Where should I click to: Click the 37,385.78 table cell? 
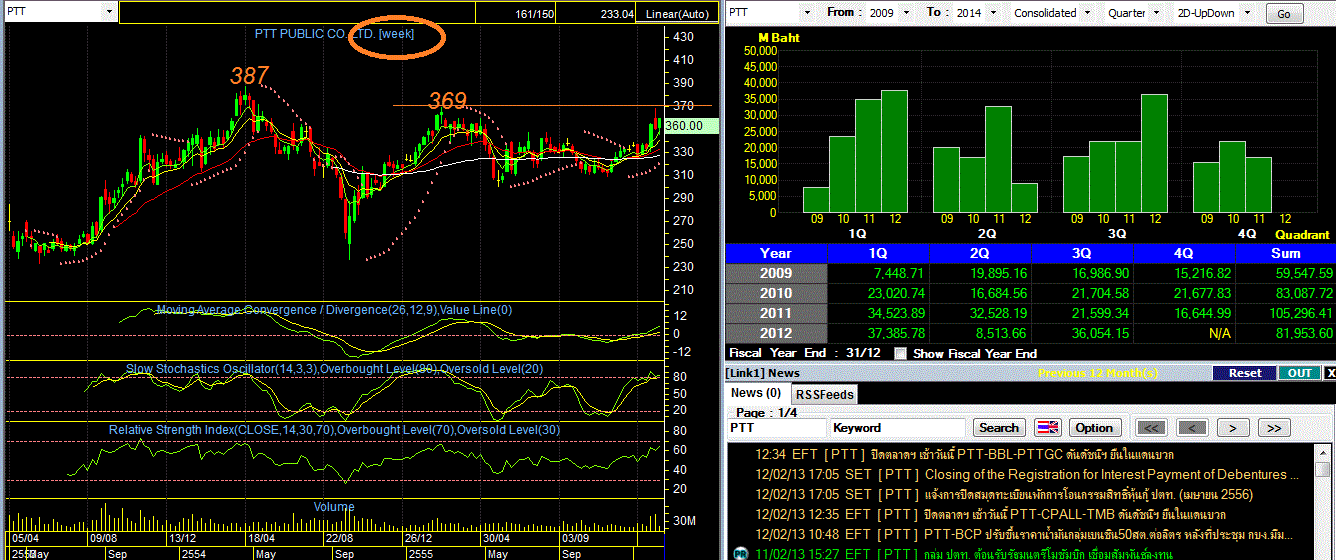(880, 333)
